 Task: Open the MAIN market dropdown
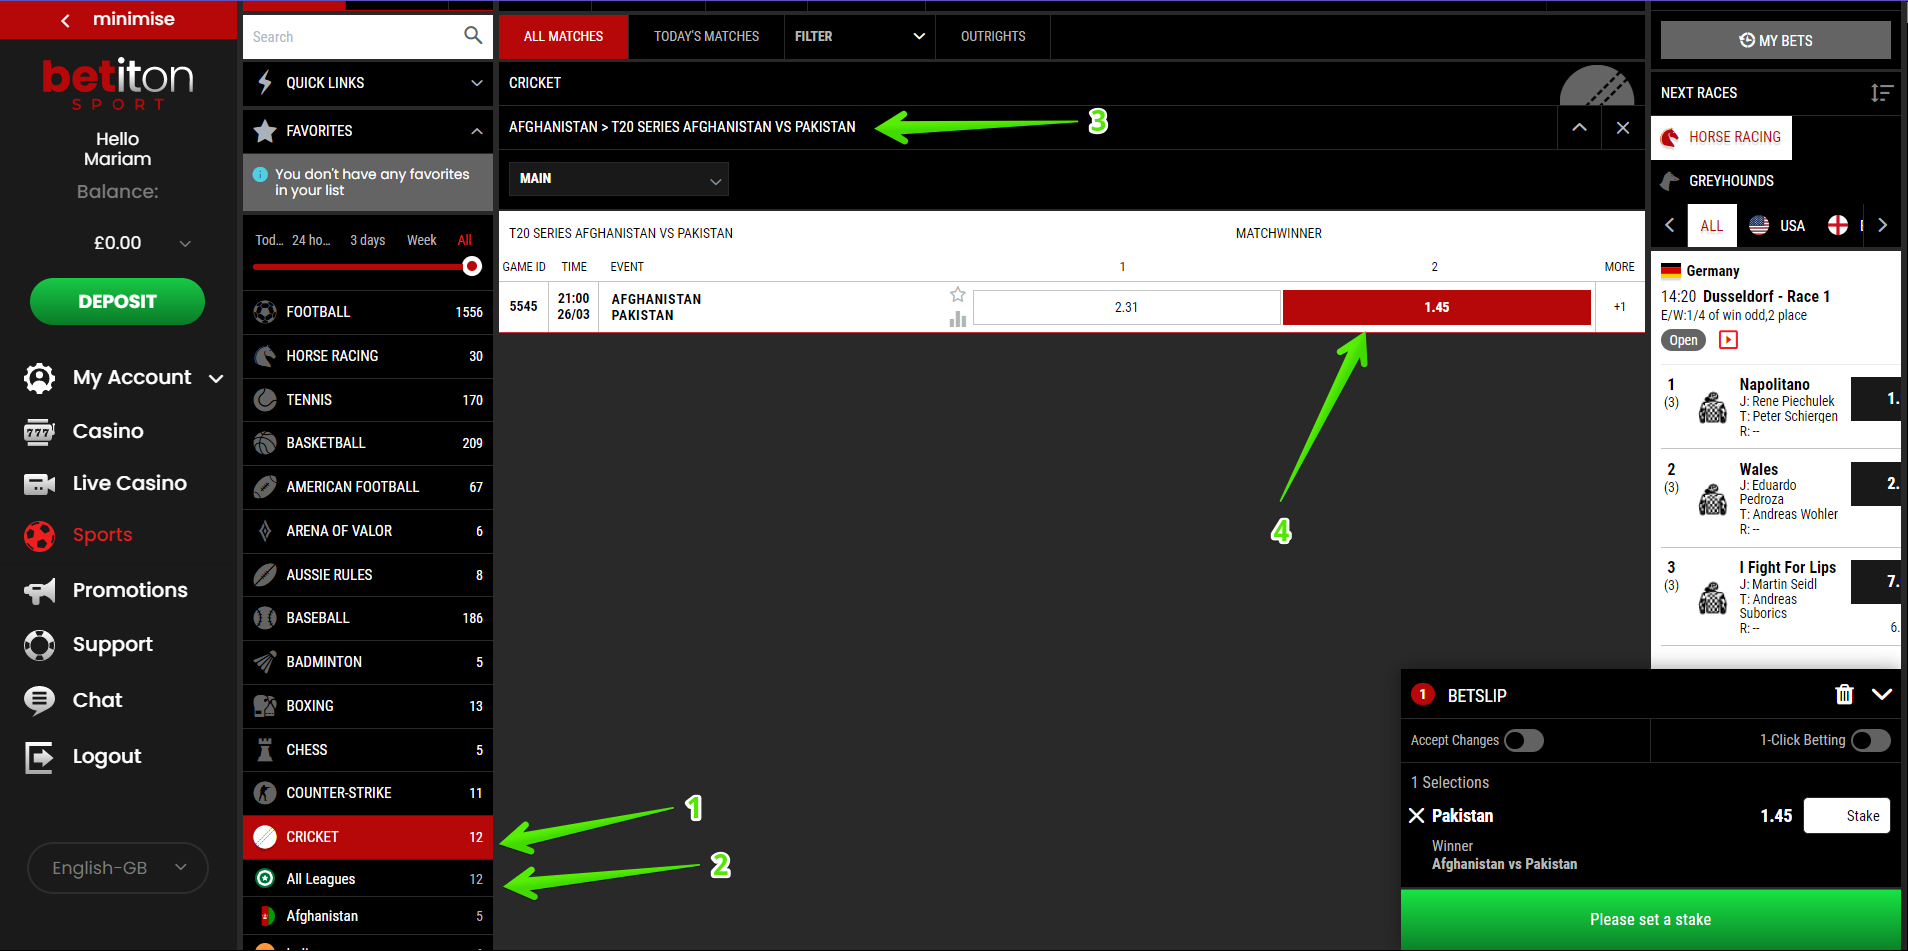click(x=619, y=179)
